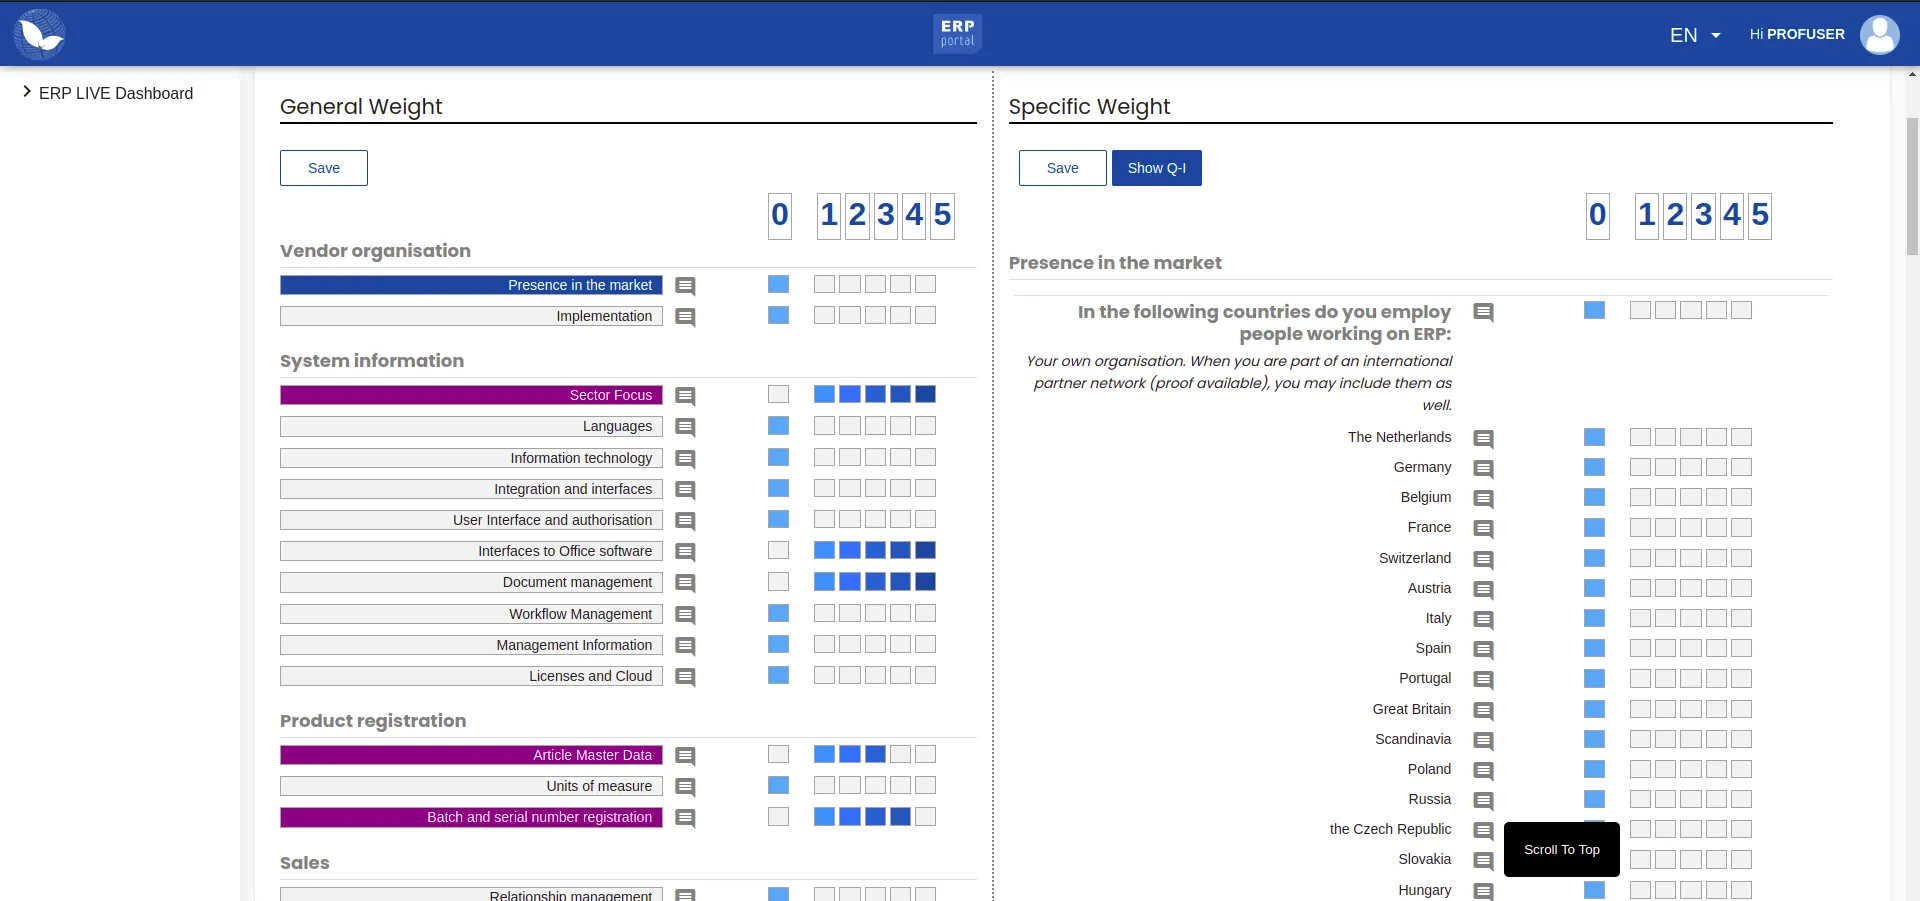The image size is (1920, 901).
Task: Click the bird logo in top-left corner
Action: point(40,34)
